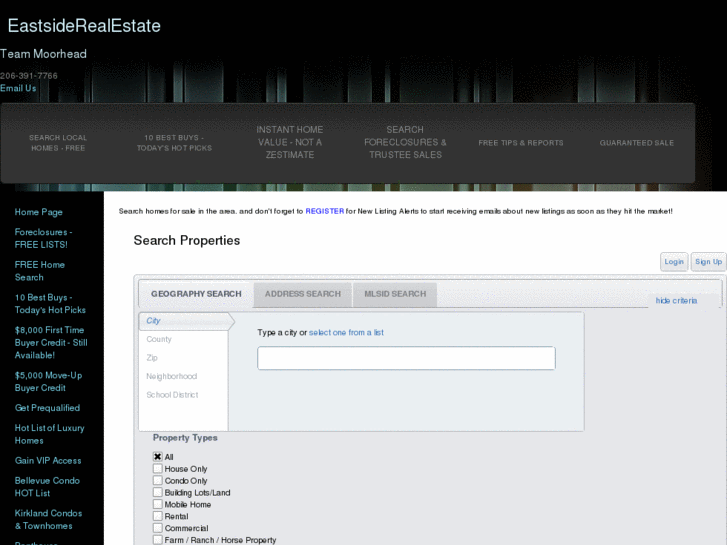Check the Rental property type
Image resolution: width=727 pixels, height=545 pixels.
(158, 516)
